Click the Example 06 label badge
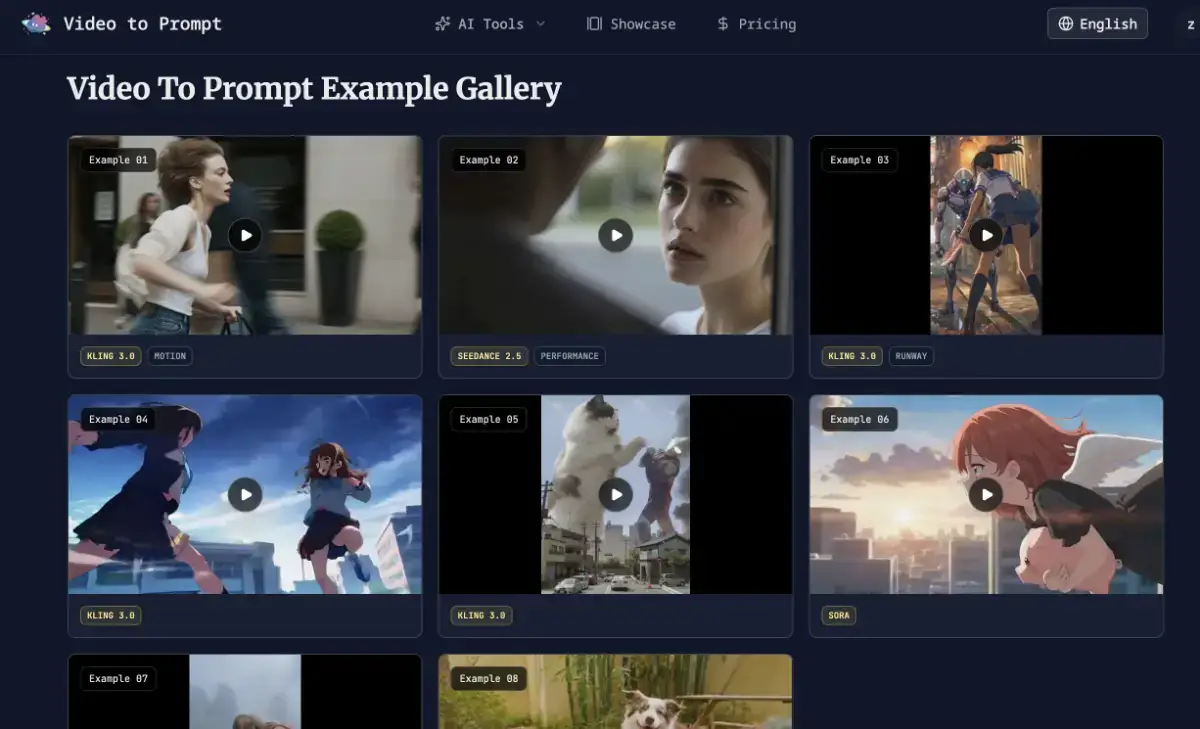This screenshot has height=729, width=1200. point(859,419)
